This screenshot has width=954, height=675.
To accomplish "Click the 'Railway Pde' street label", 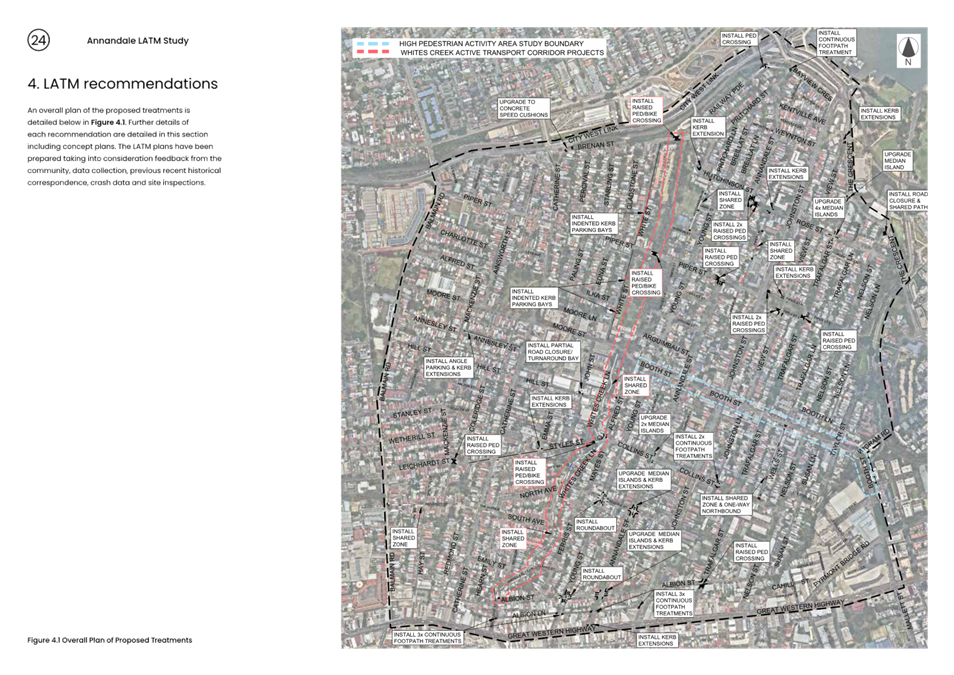I will pos(726,100).
